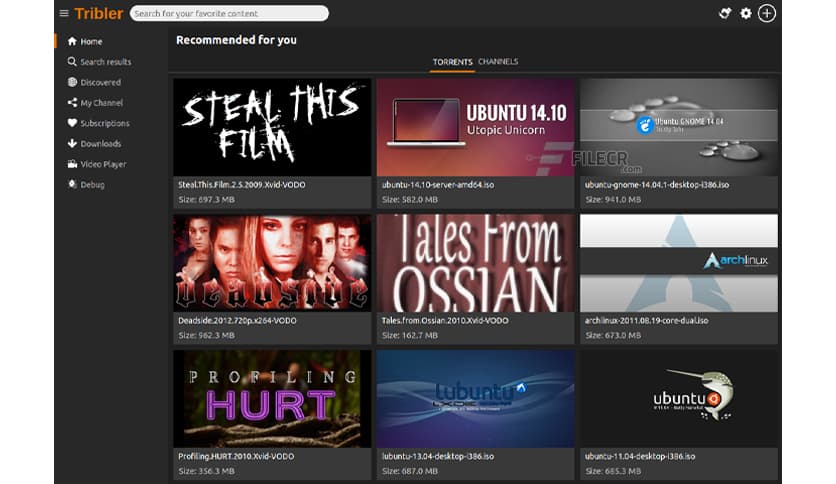Click lubuntu-13.04-desktop-i386.iso title
The image size is (836, 484).
point(438,456)
